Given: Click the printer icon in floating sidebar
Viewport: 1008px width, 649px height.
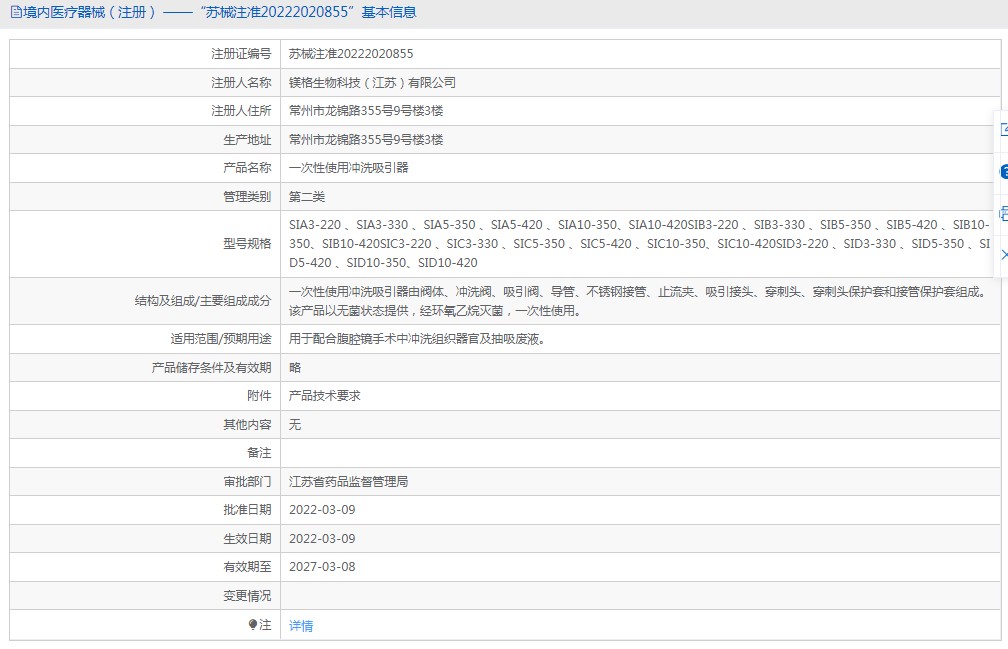Looking at the screenshot, I should pos(1004,213).
